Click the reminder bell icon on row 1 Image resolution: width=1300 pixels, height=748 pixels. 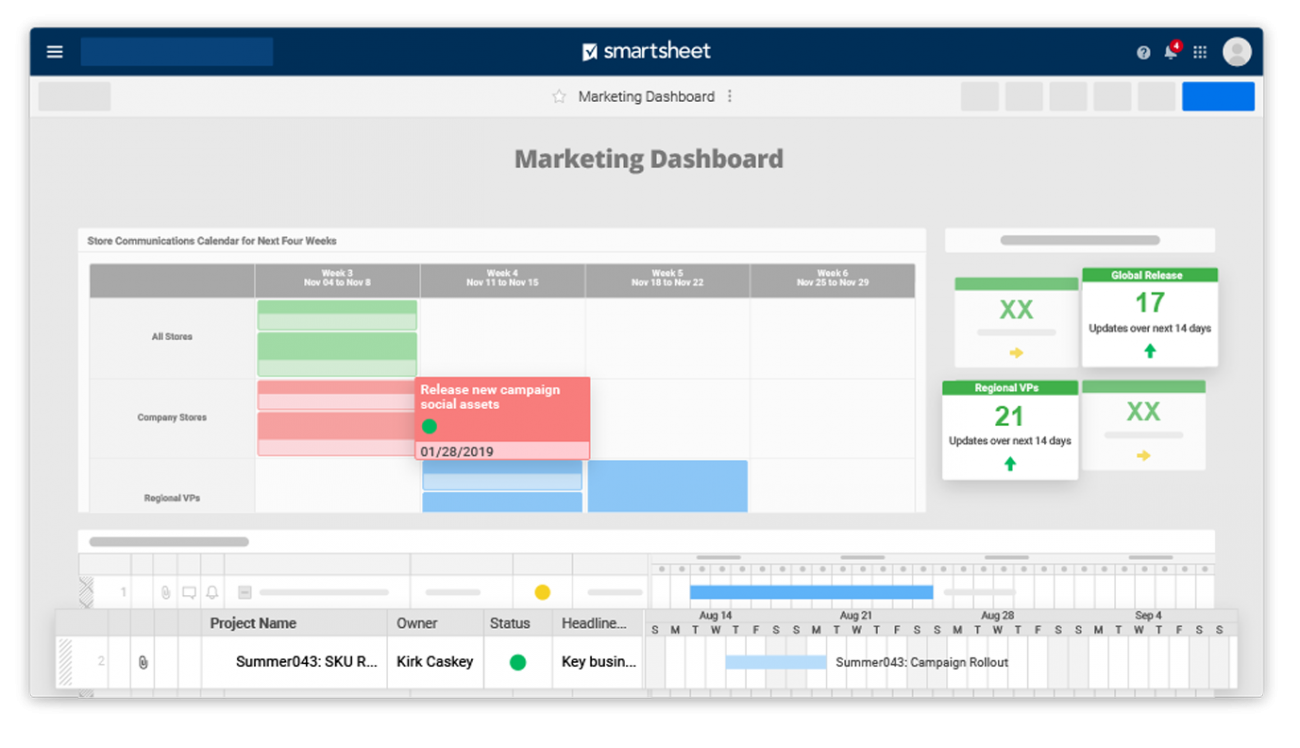[x=211, y=592]
